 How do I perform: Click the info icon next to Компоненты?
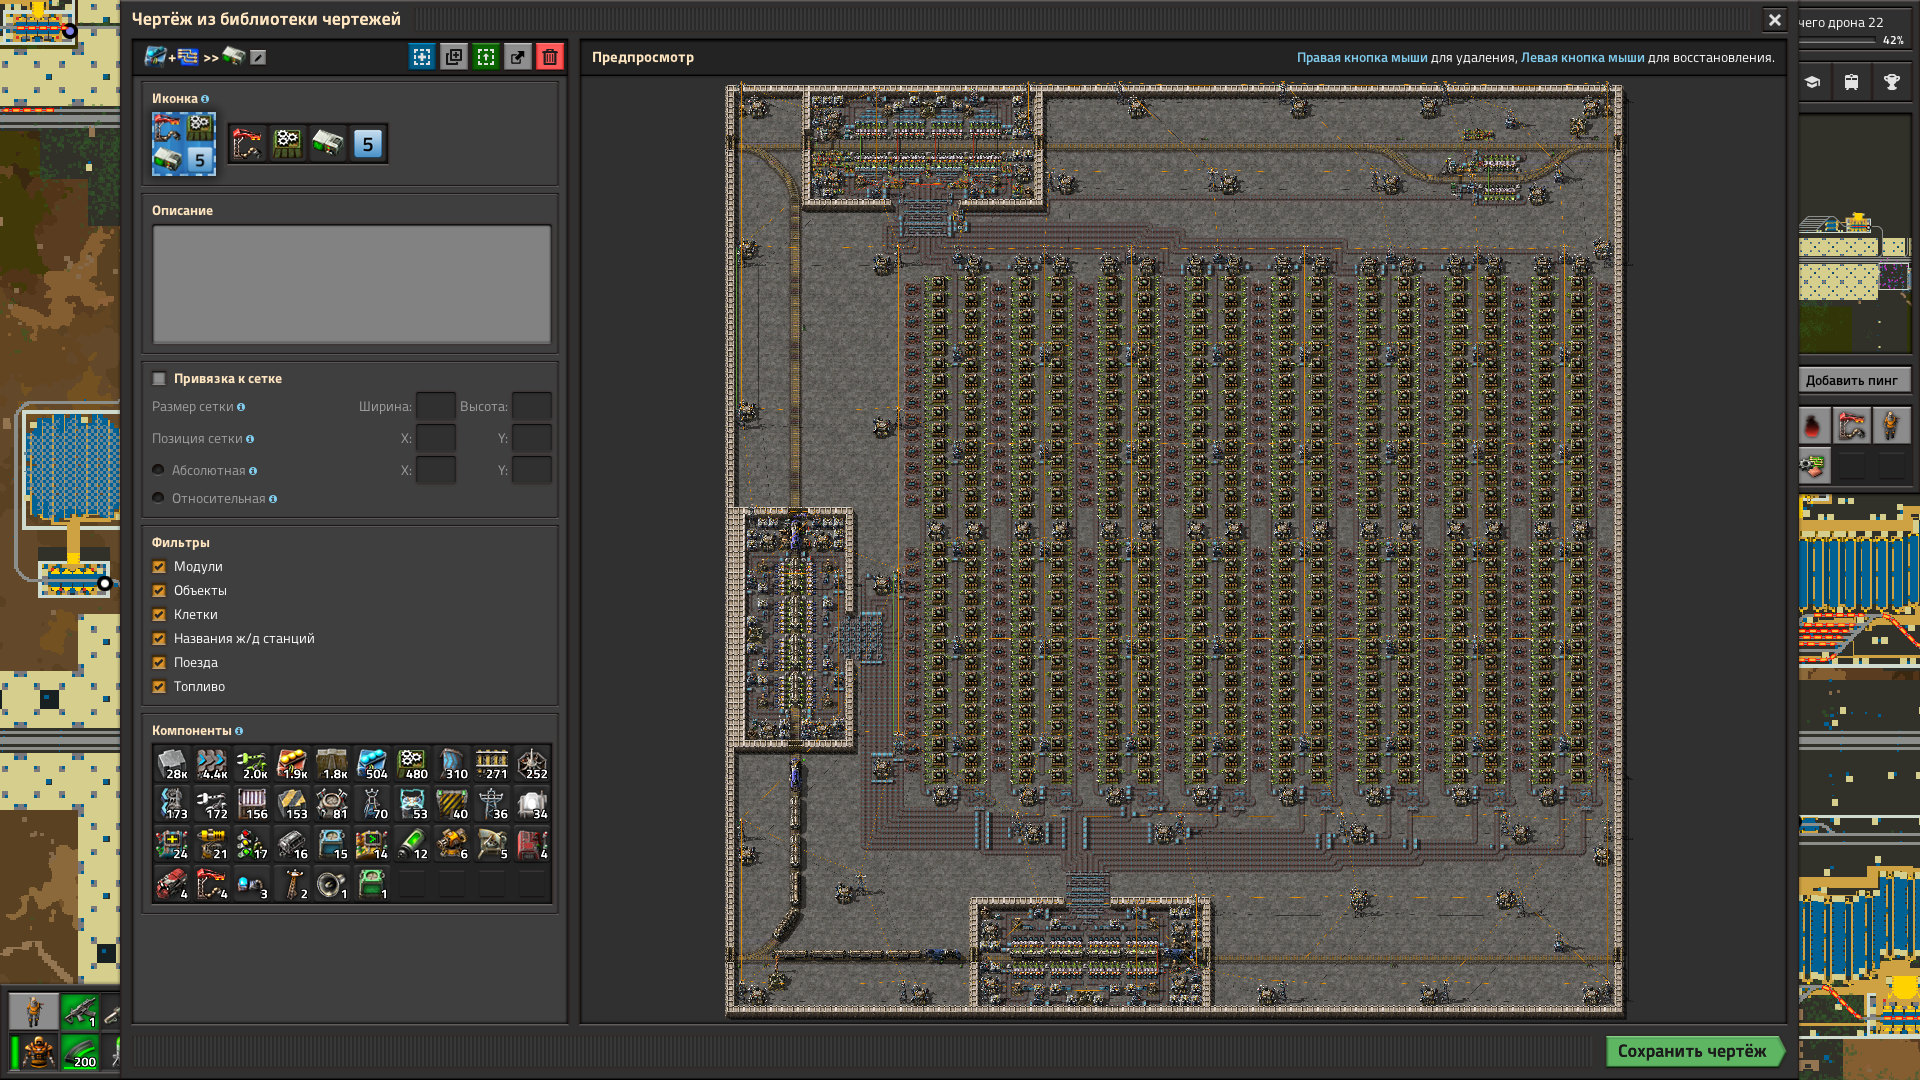coord(239,731)
